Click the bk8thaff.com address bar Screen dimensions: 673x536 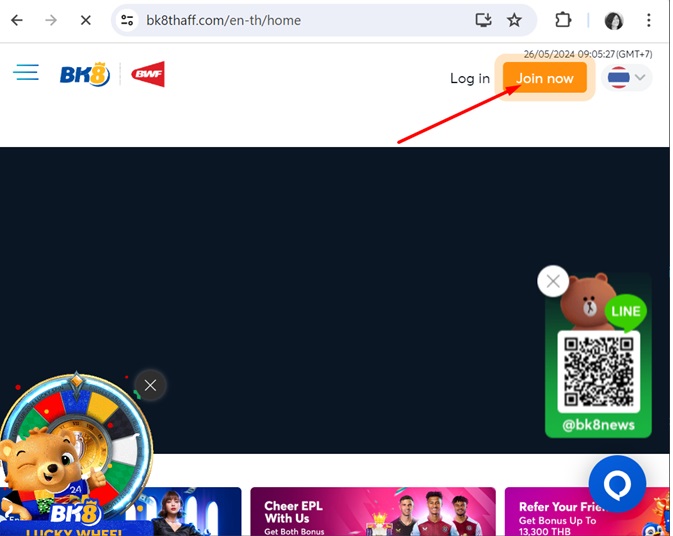(x=300, y=20)
